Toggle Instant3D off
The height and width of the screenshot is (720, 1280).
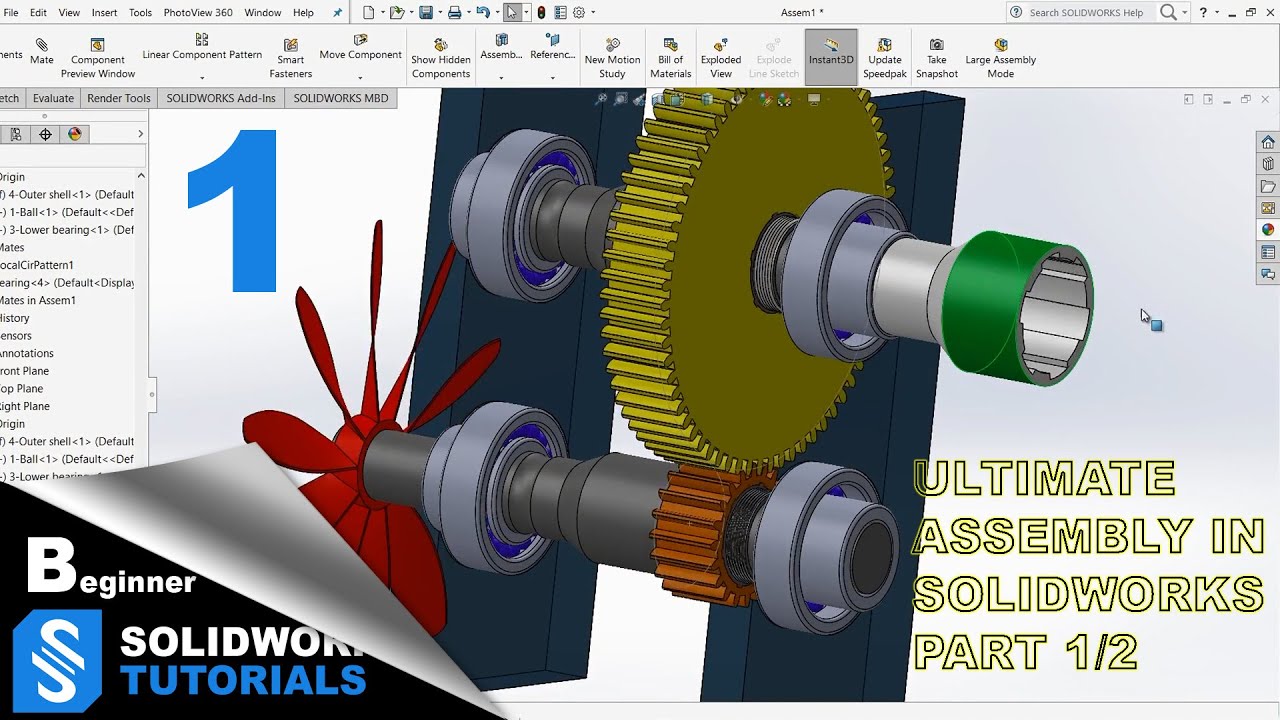click(x=830, y=54)
